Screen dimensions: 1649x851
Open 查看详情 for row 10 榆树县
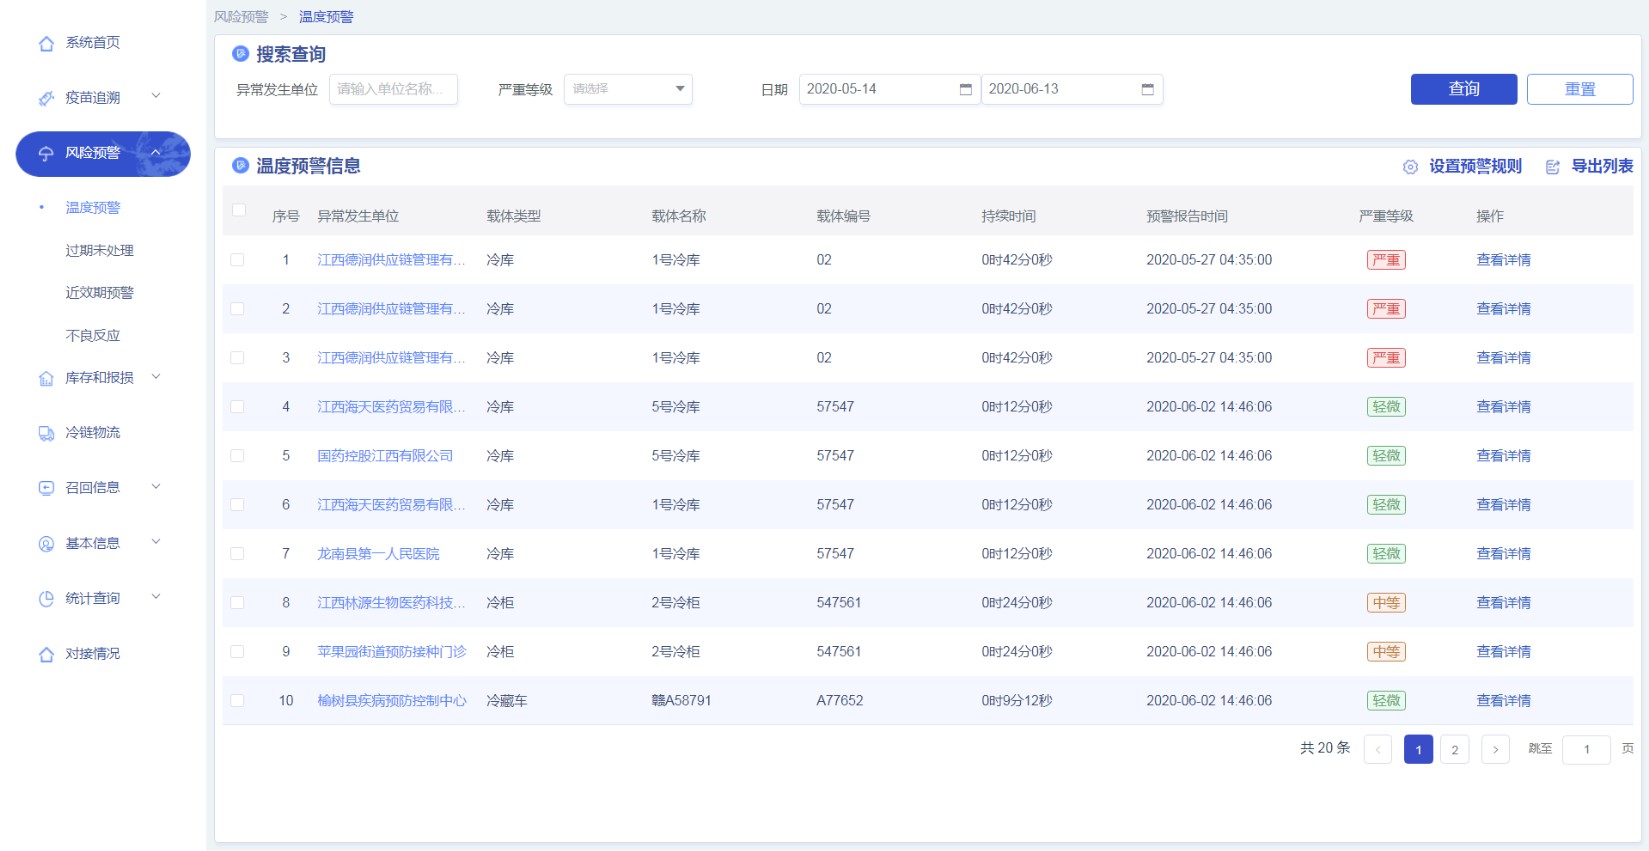(x=1503, y=701)
